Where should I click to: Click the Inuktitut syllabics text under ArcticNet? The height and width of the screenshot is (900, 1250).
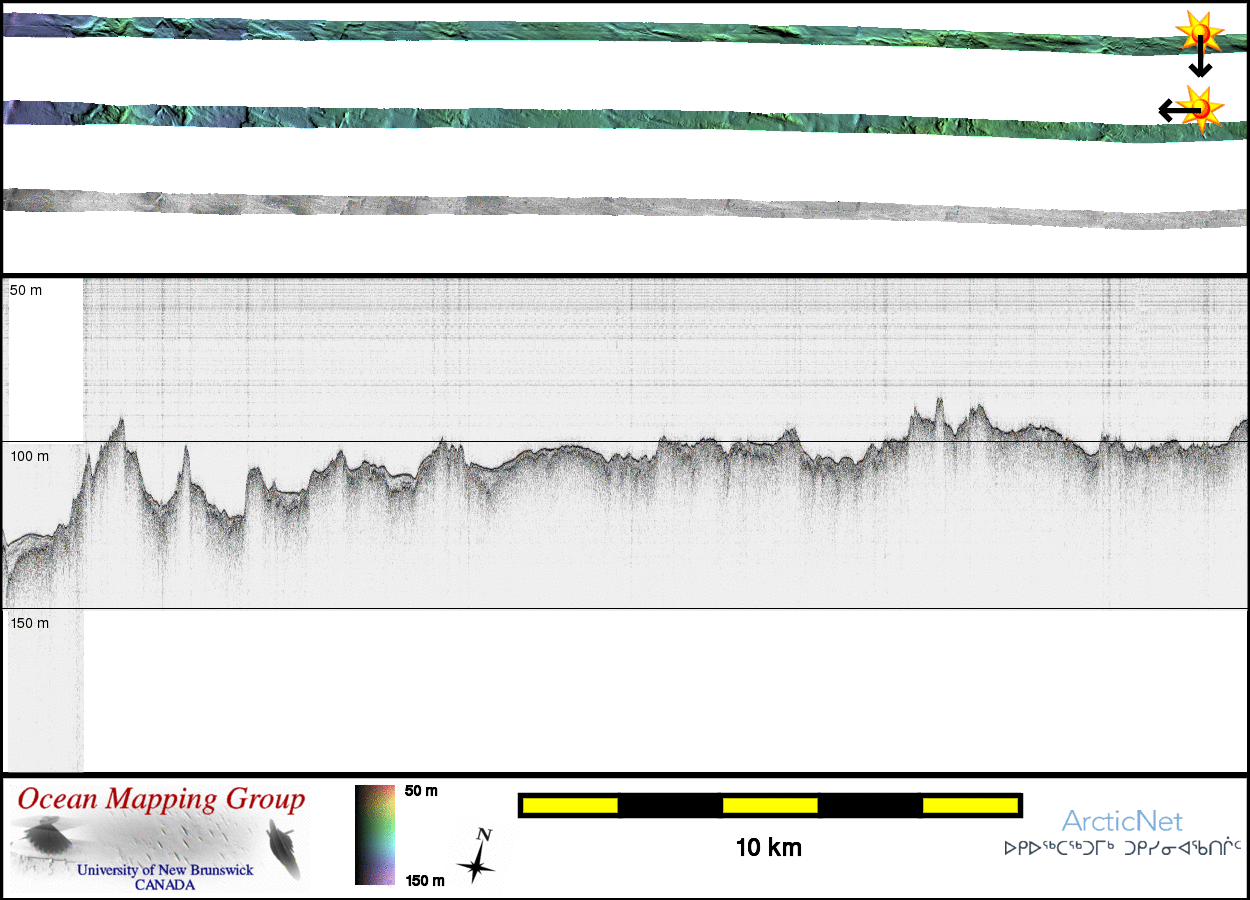point(1122,848)
